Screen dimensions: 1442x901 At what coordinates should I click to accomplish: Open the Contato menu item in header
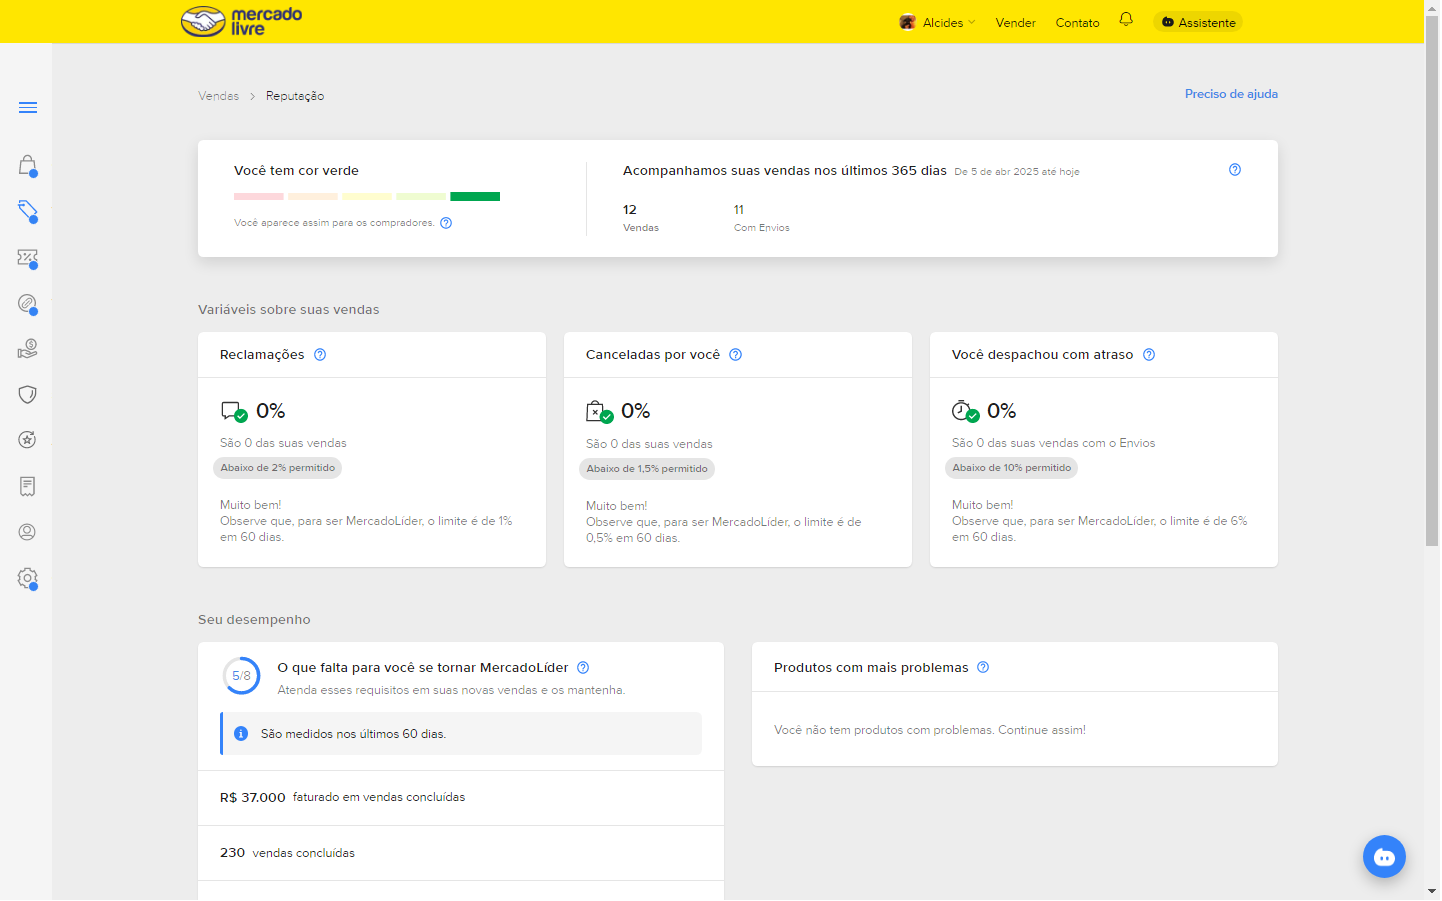1077,22
